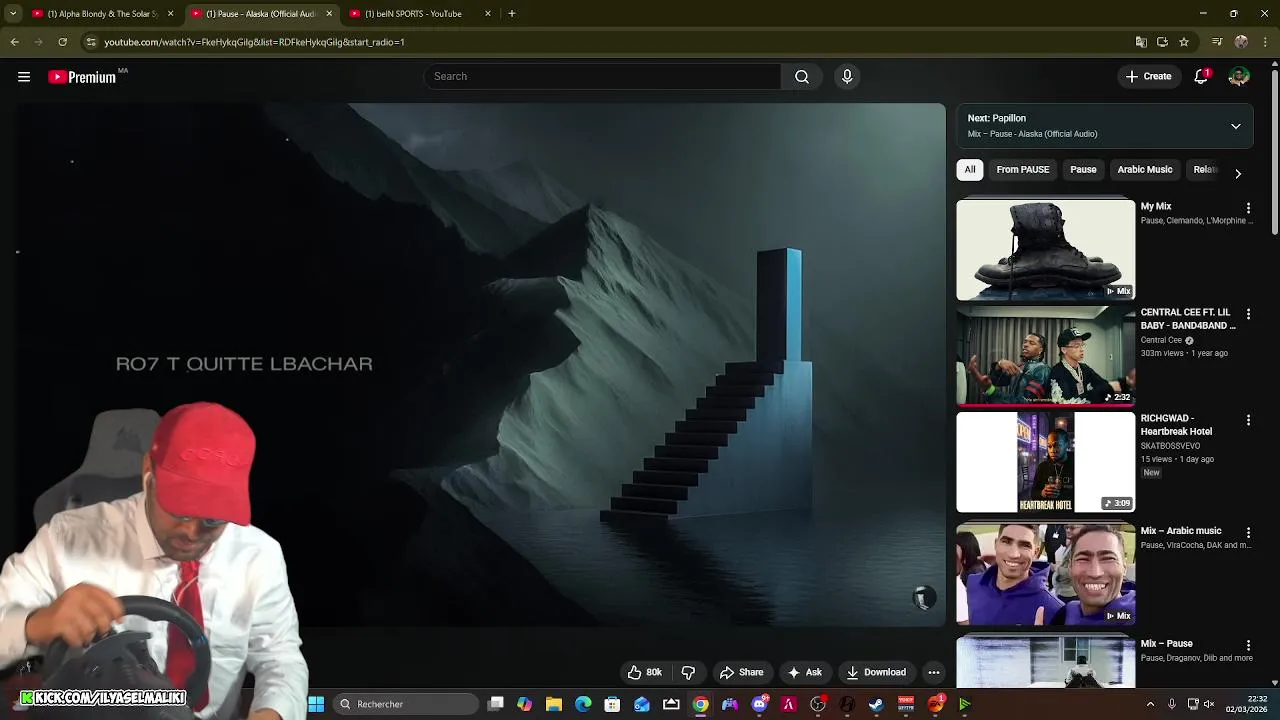Screen dimensions: 1280x720
Task: Select the All filter chip
Action: [x=969, y=170]
